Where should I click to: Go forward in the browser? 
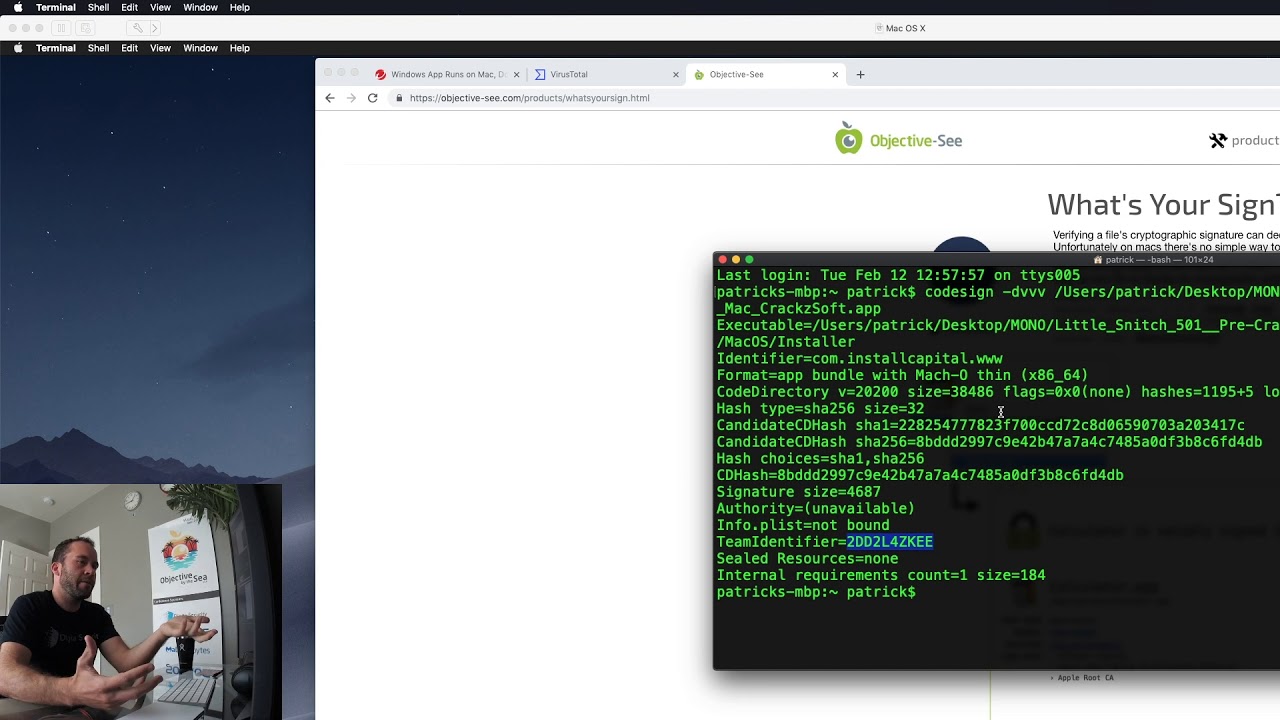(x=351, y=98)
